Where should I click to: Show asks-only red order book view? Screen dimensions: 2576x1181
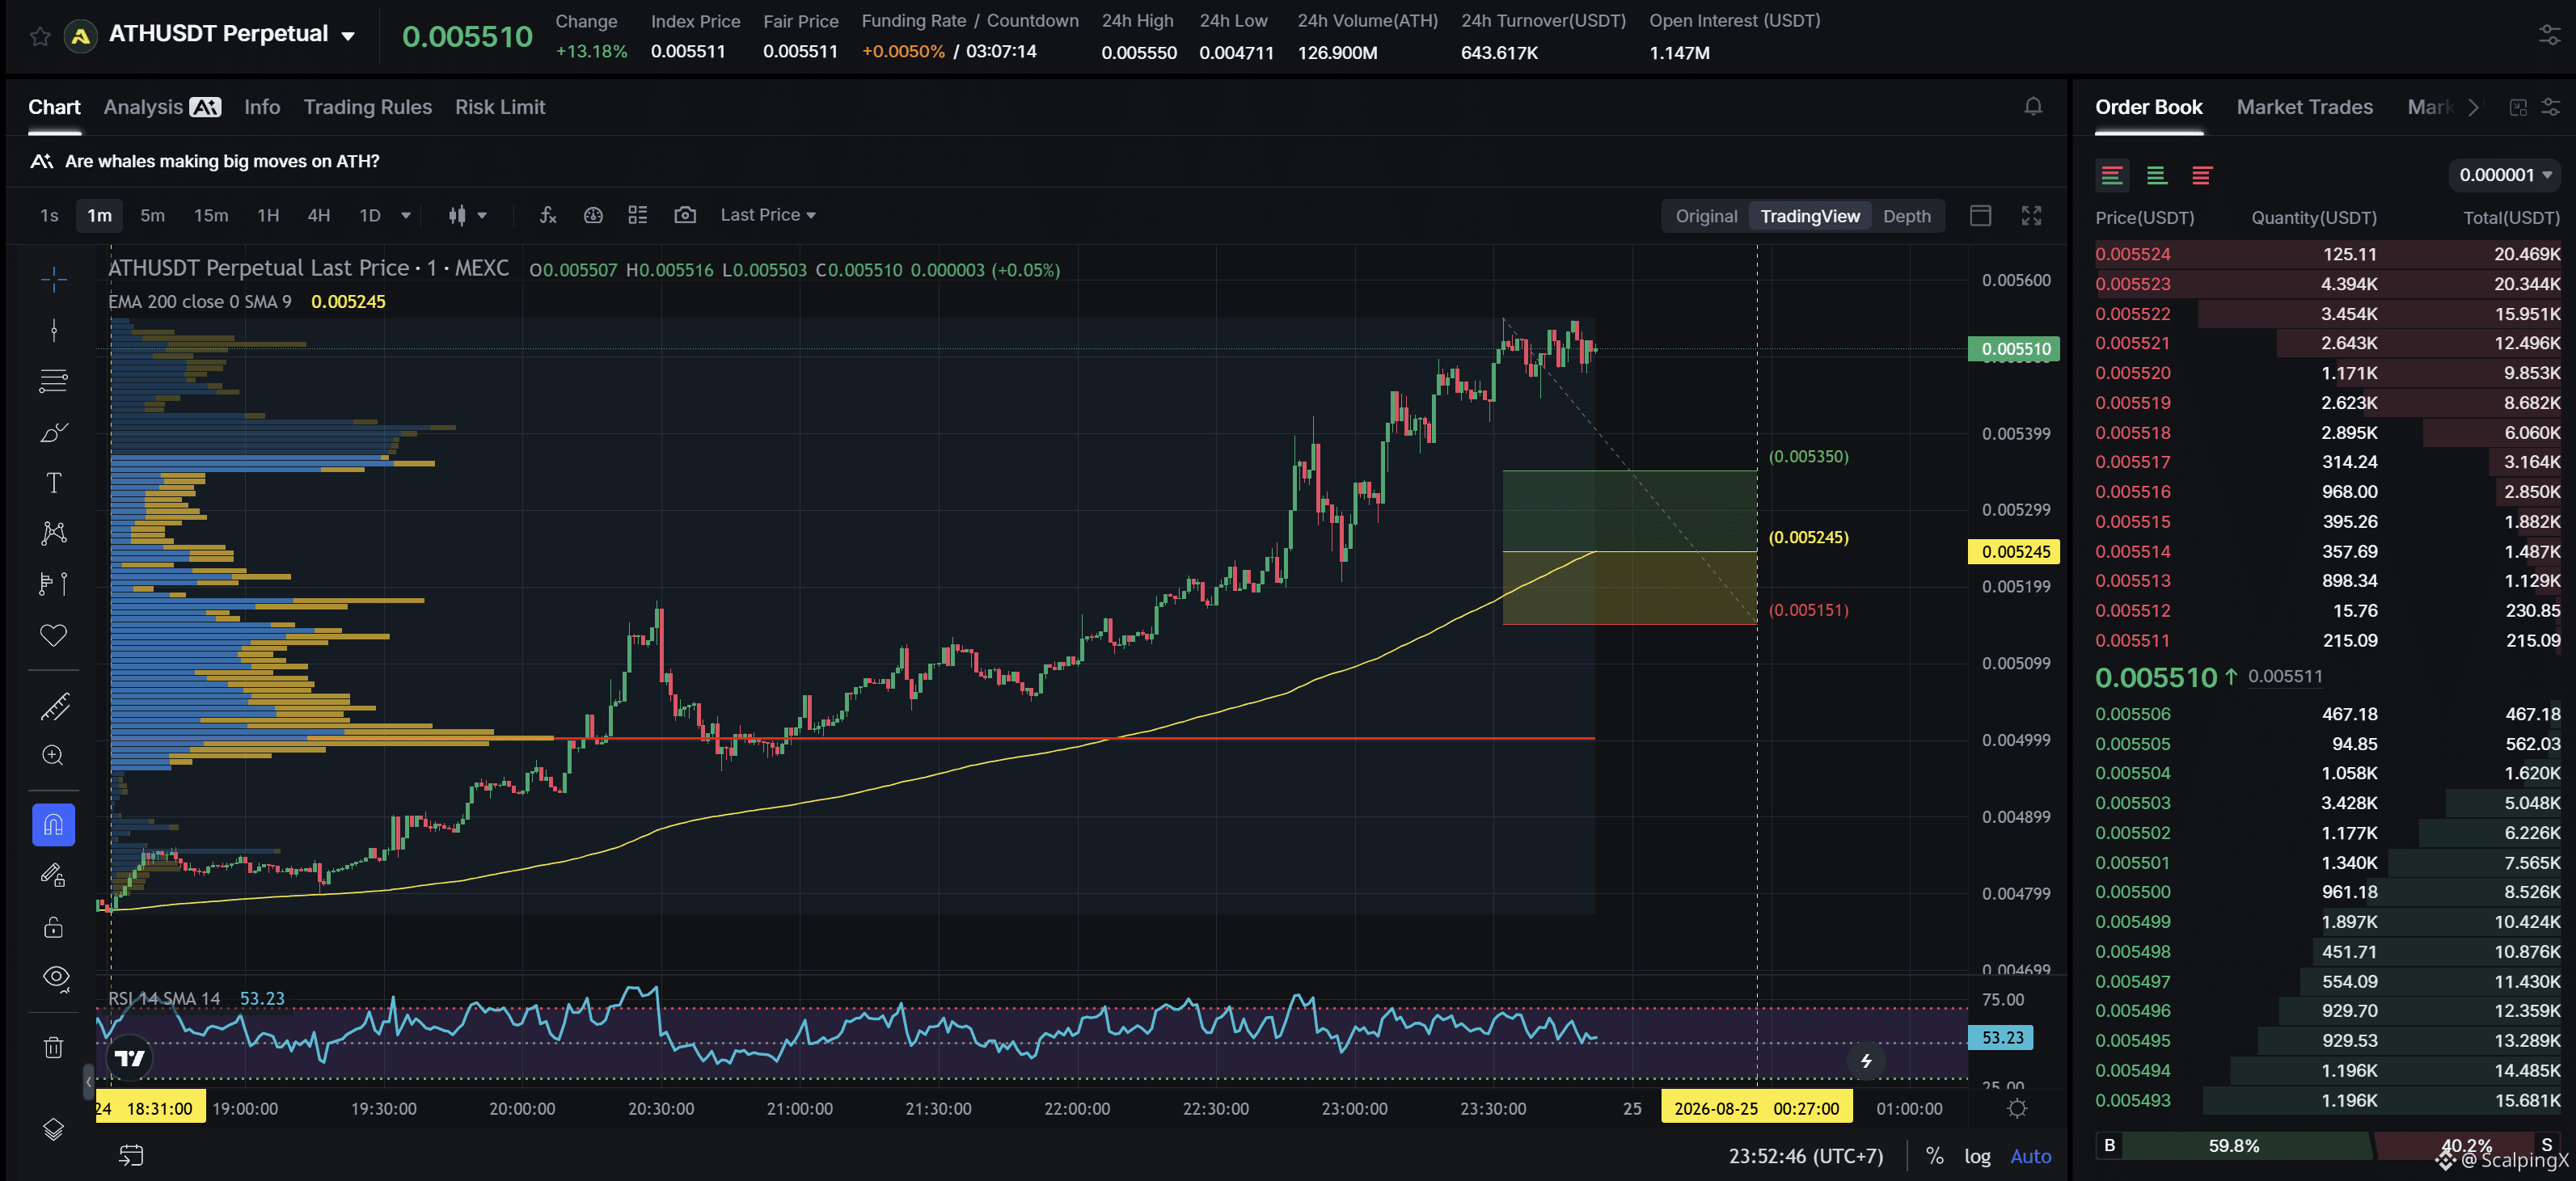click(x=2202, y=175)
